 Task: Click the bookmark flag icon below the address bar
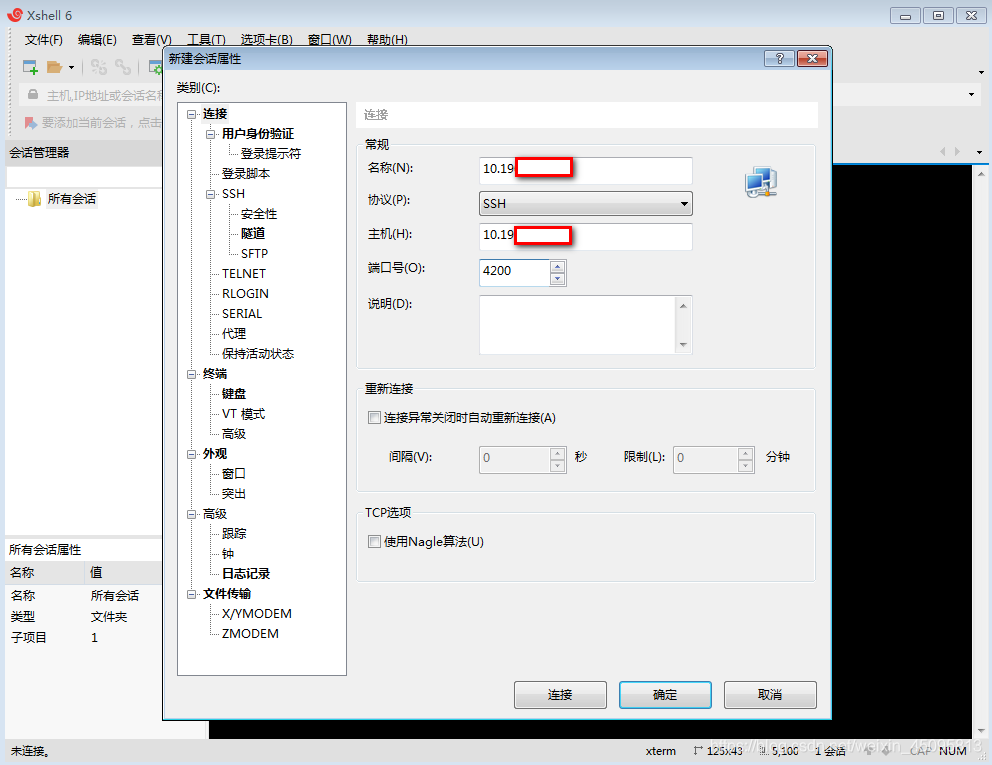[x=30, y=122]
